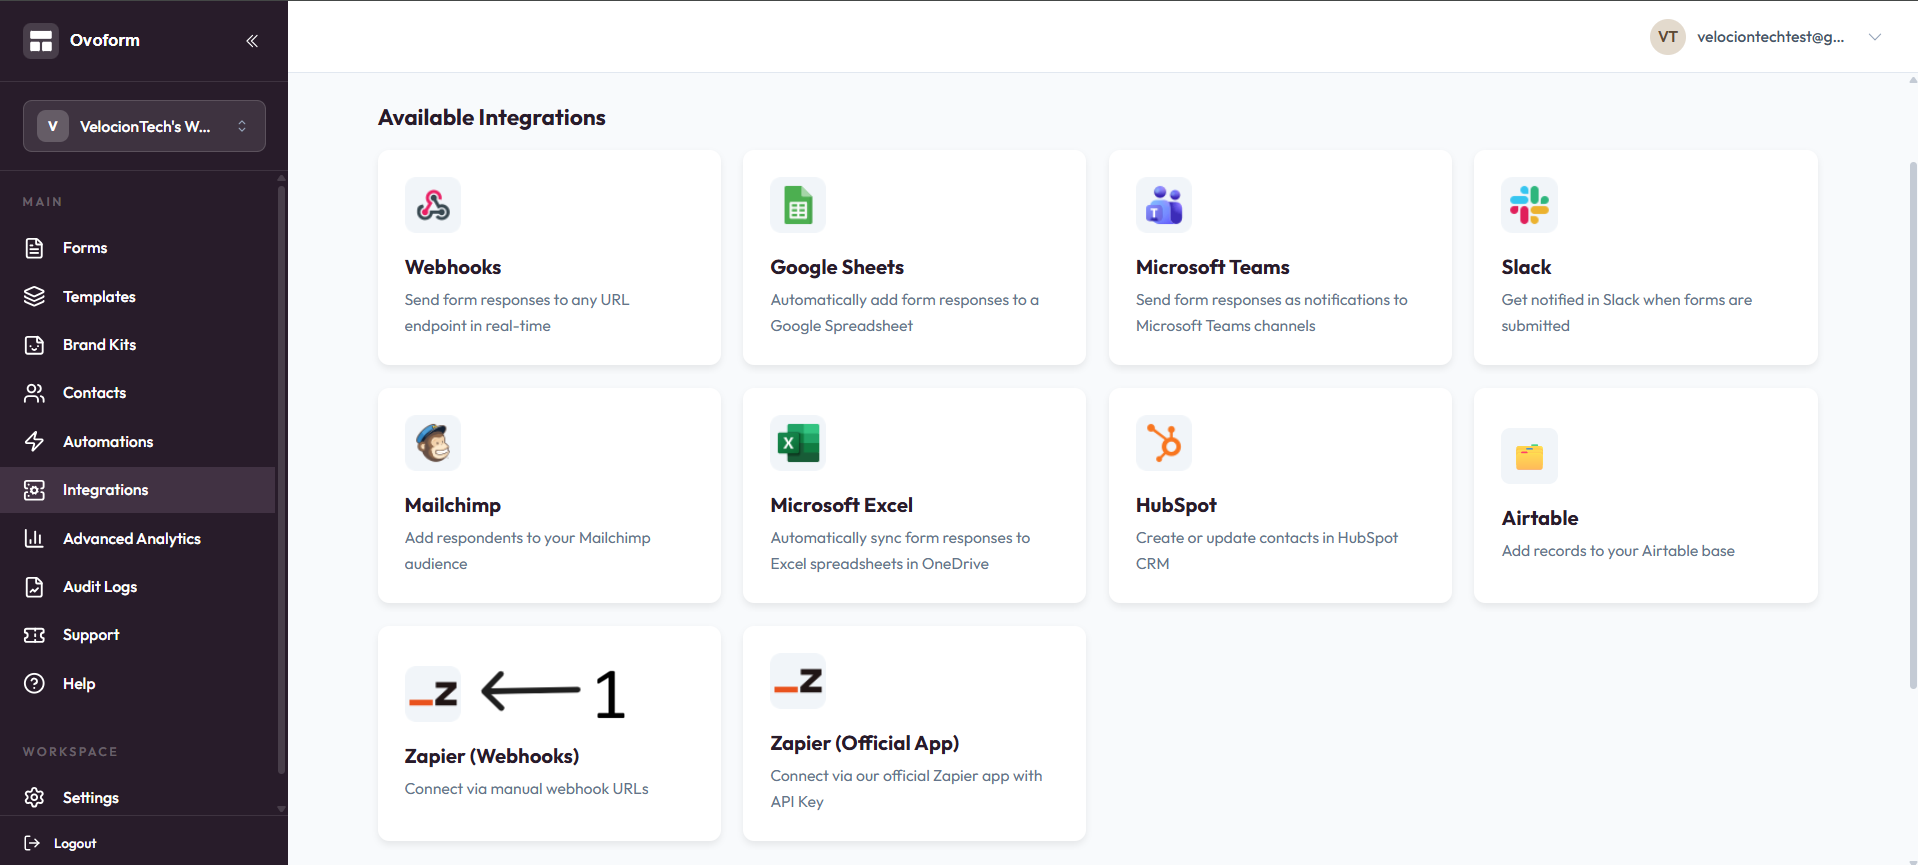Click the Ovoform logo icon

pos(41,41)
